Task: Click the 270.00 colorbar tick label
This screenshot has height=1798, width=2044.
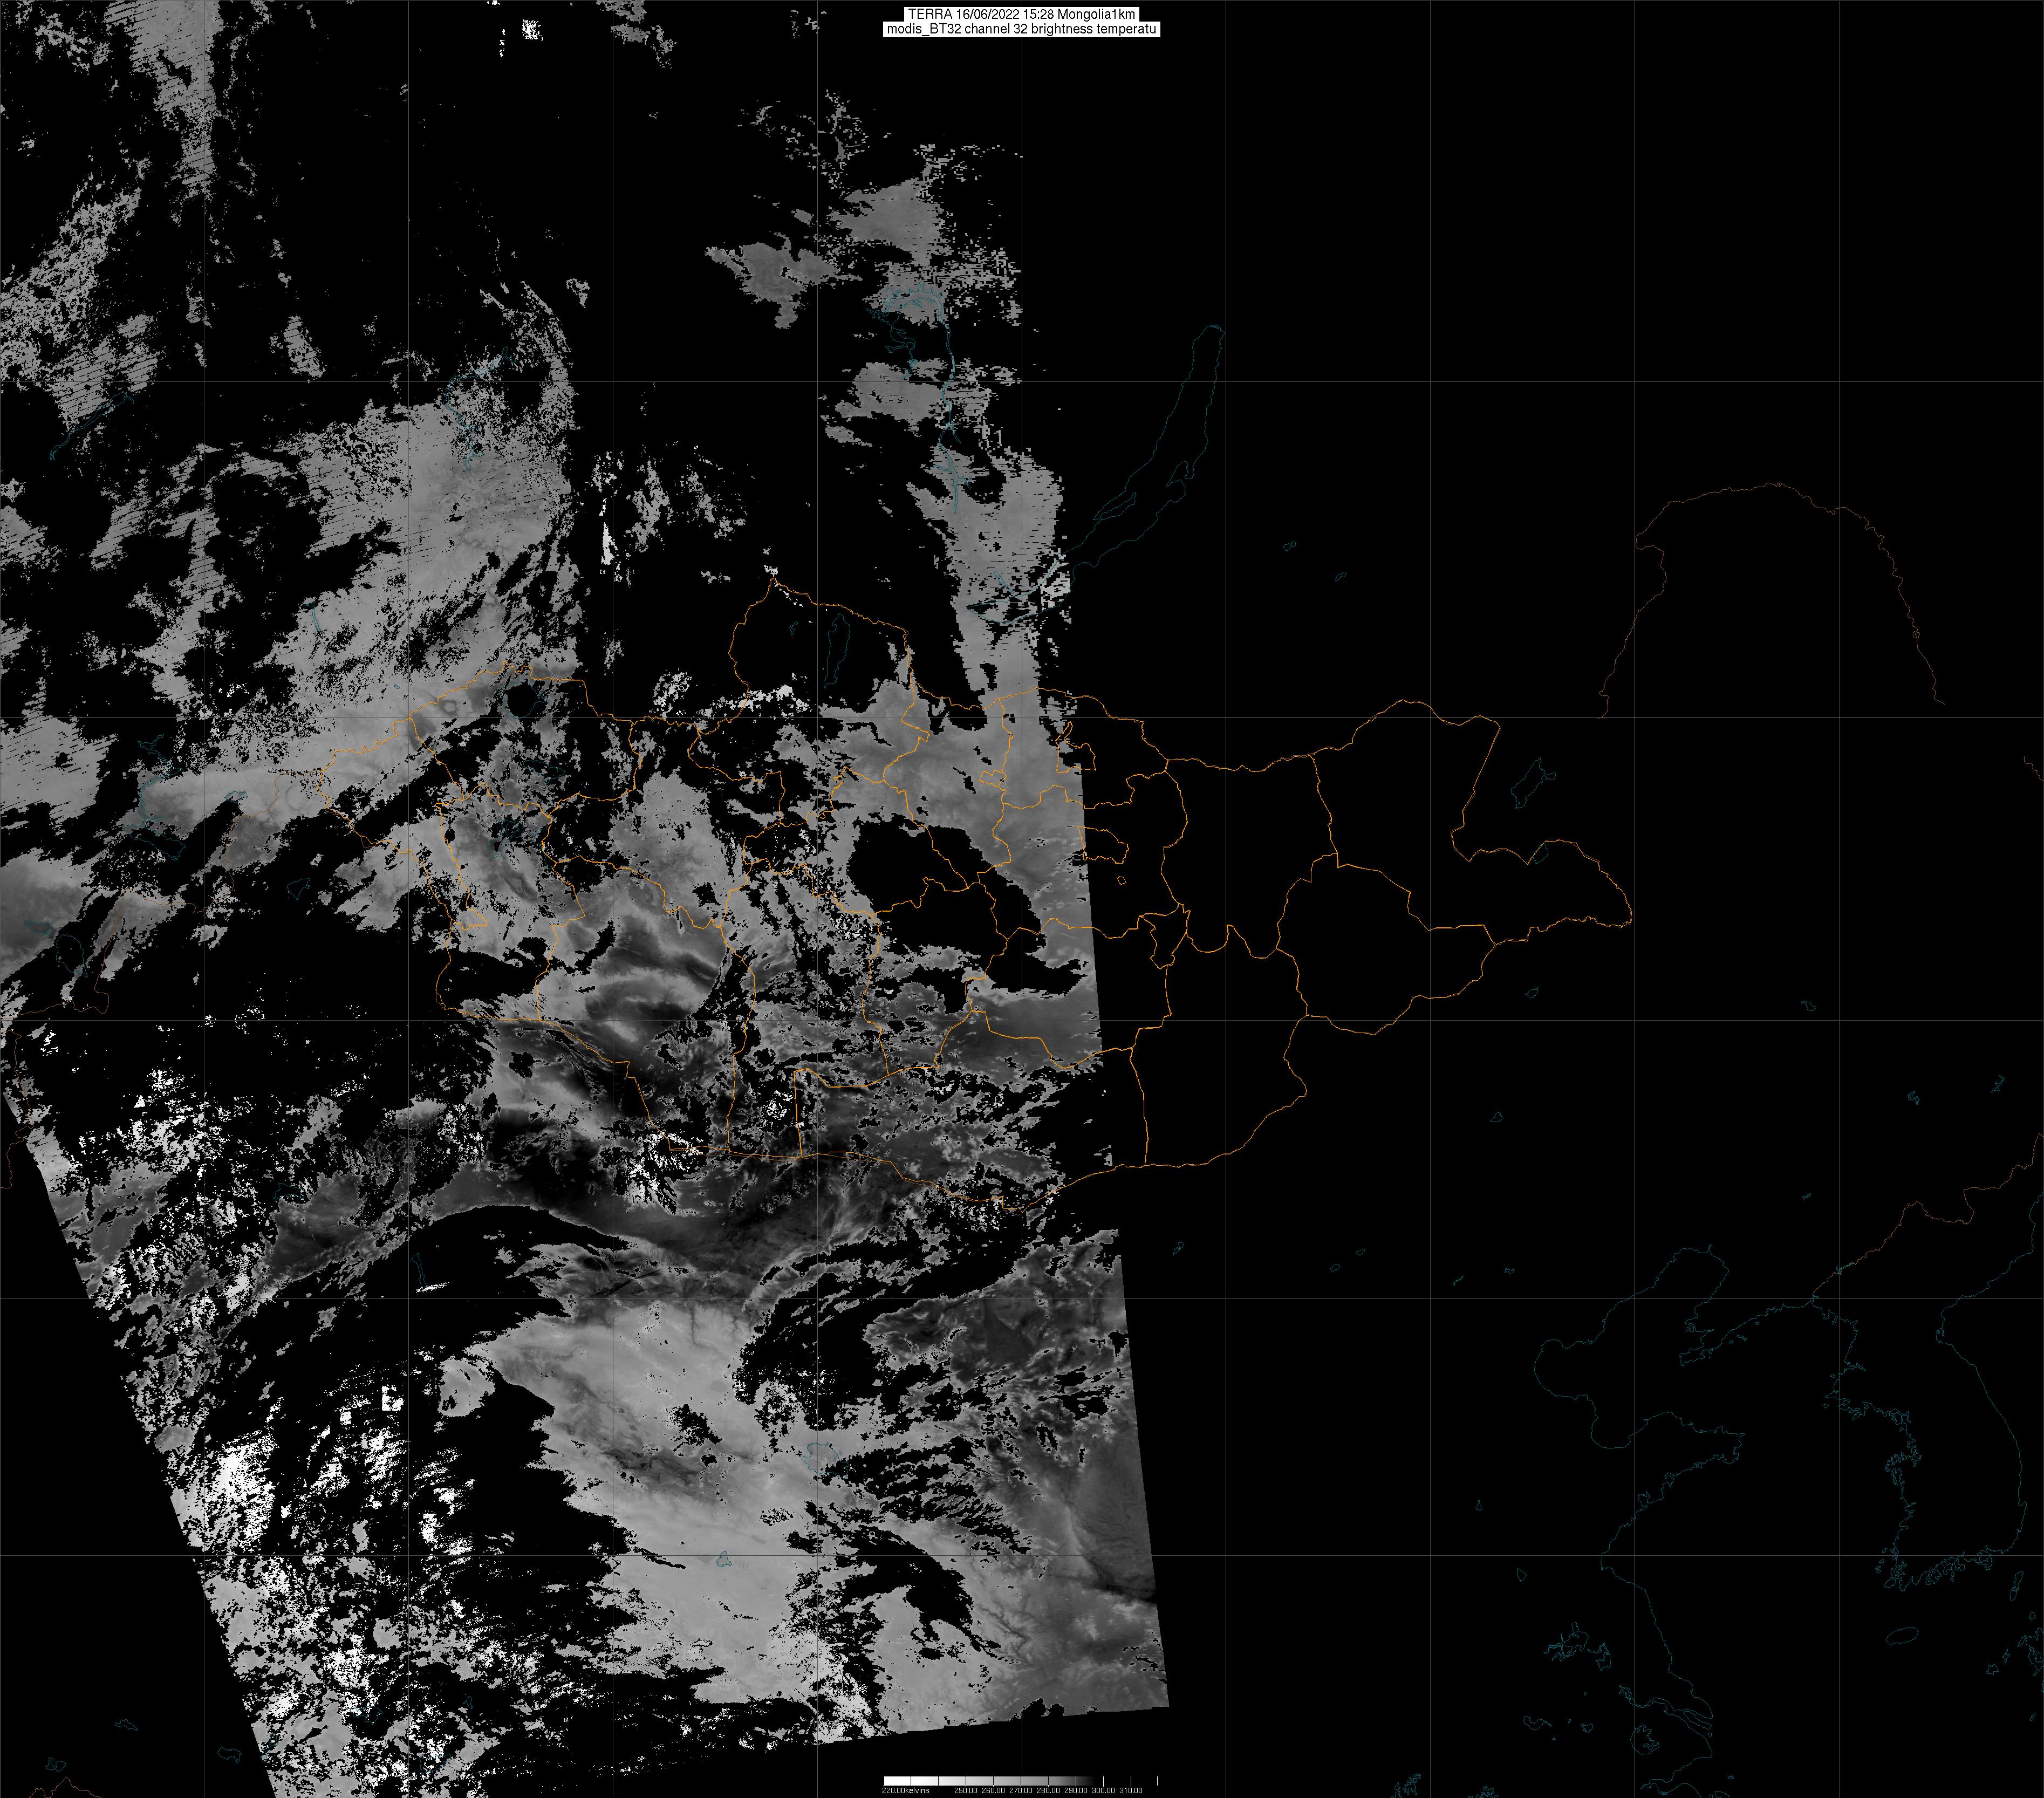Action: point(1021,1790)
